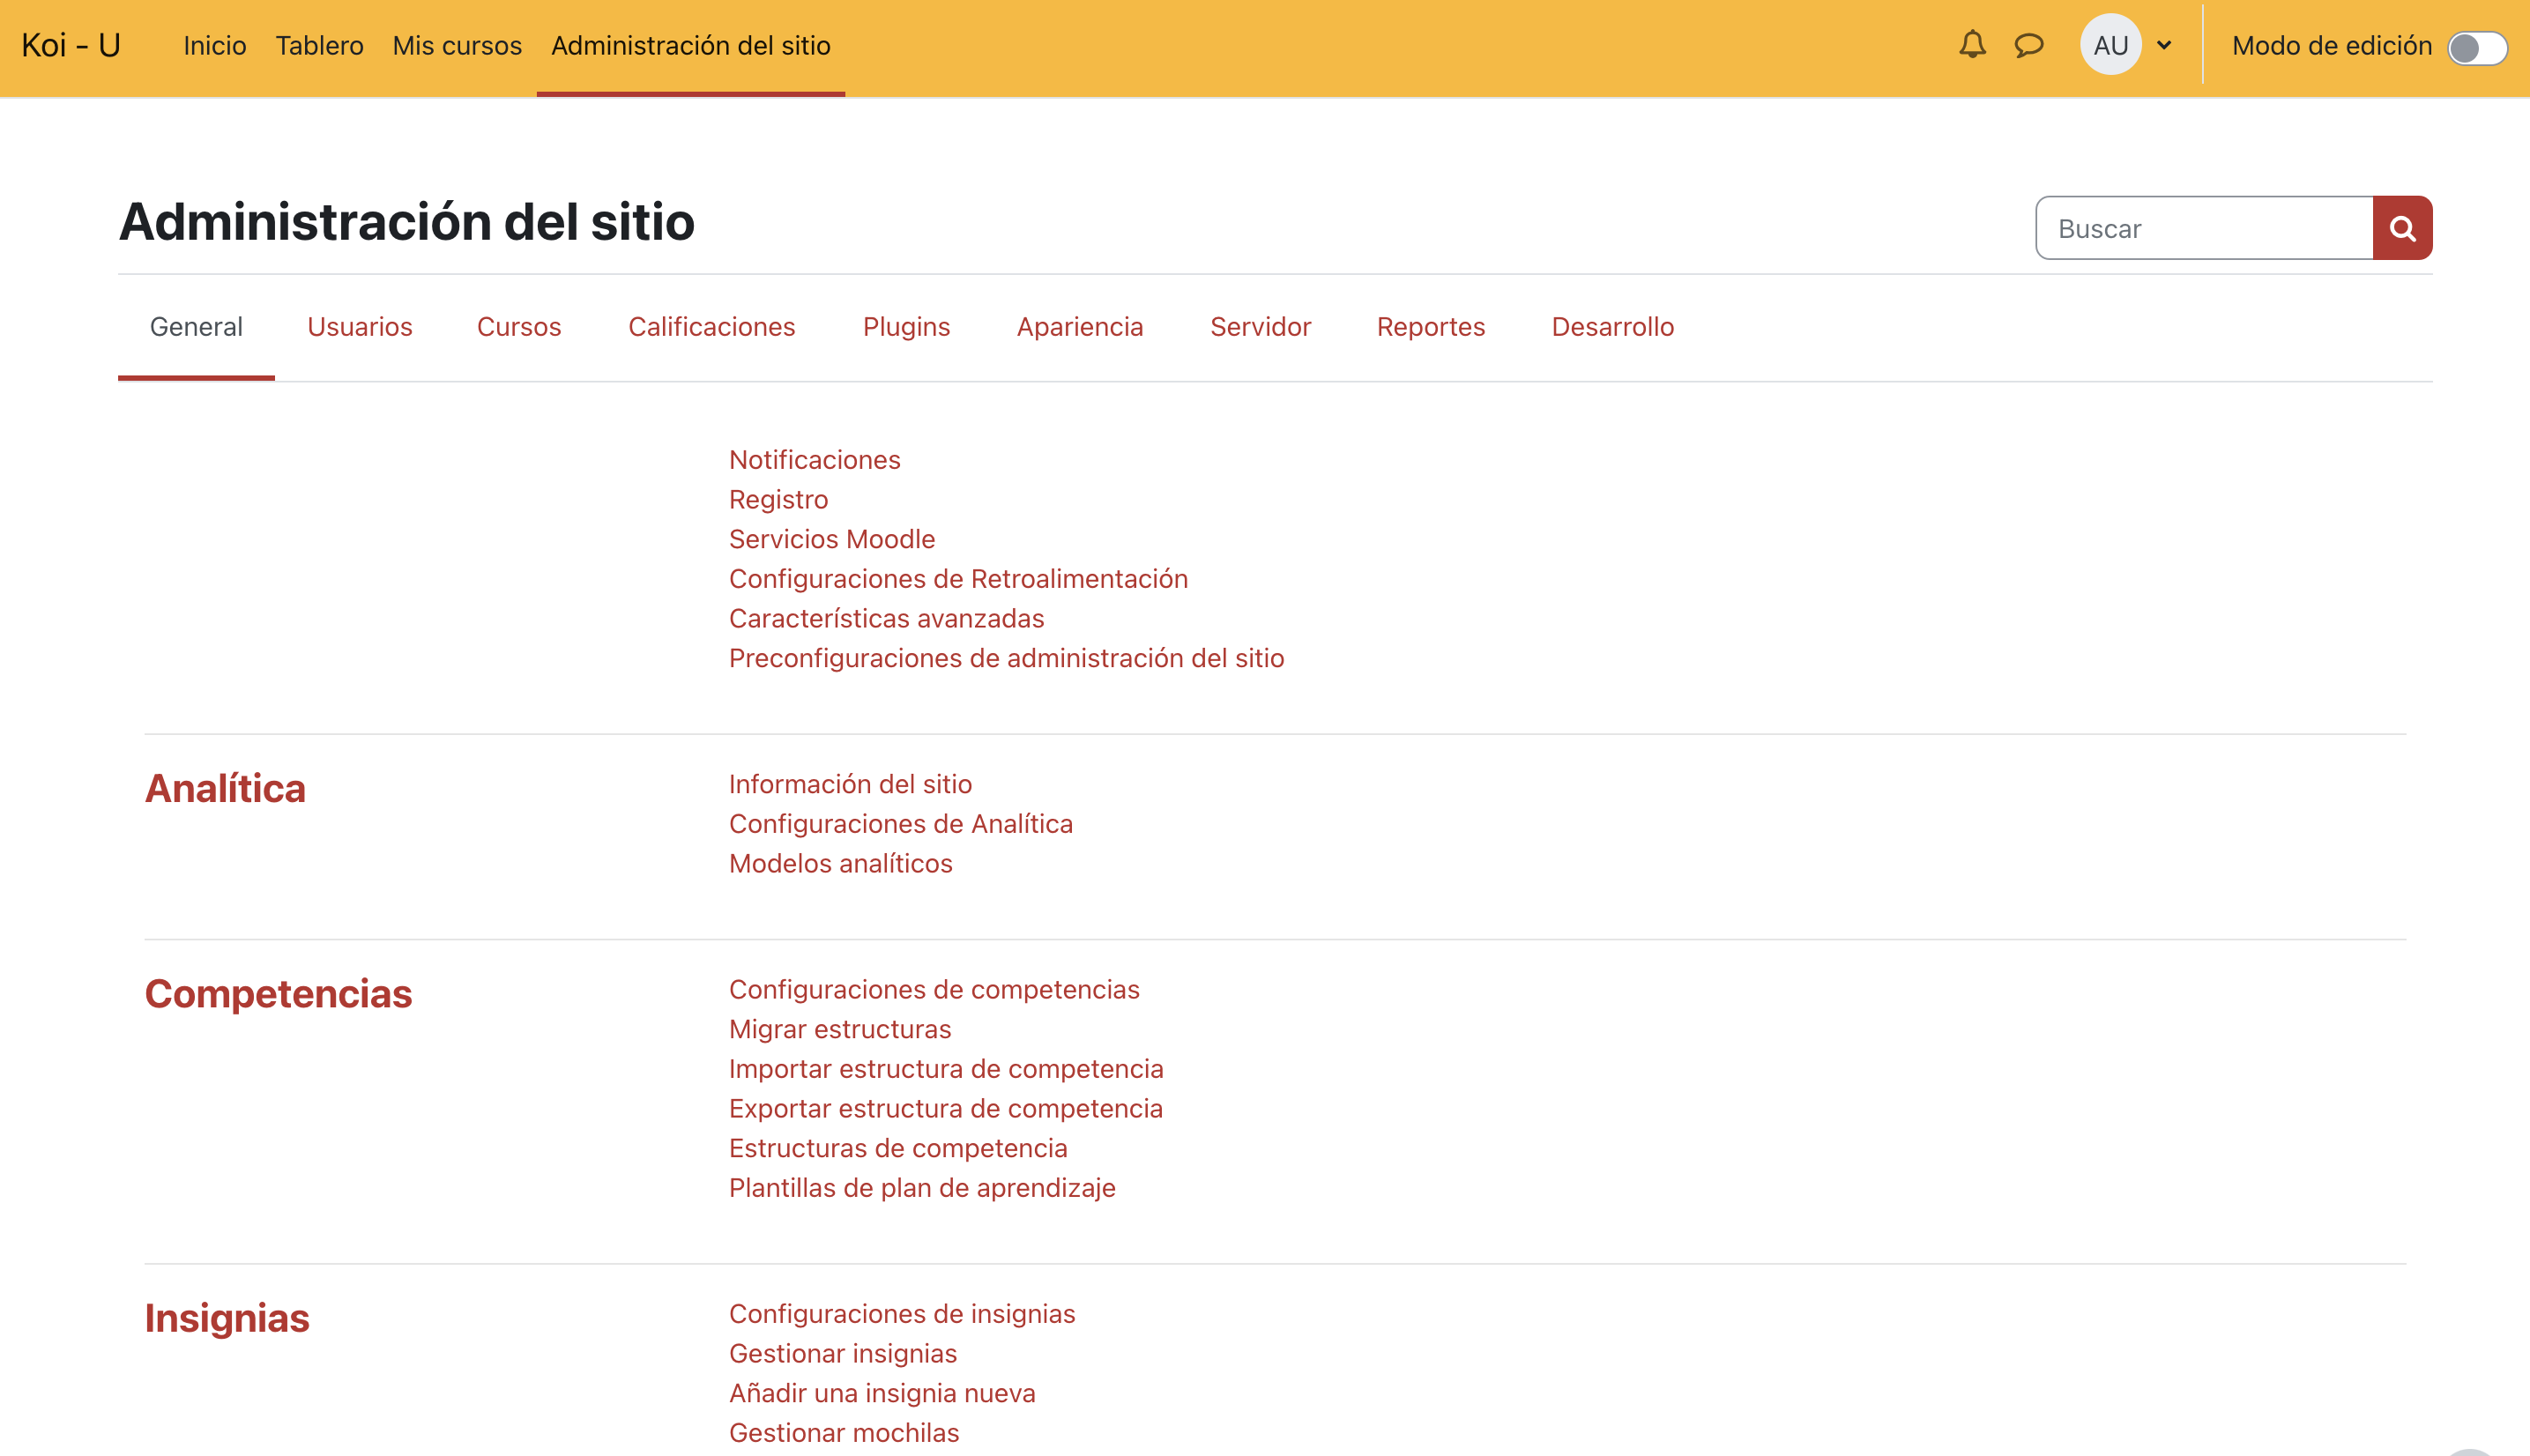
Task: Click the Koi - U site logo
Action: pyautogui.click(x=71, y=45)
